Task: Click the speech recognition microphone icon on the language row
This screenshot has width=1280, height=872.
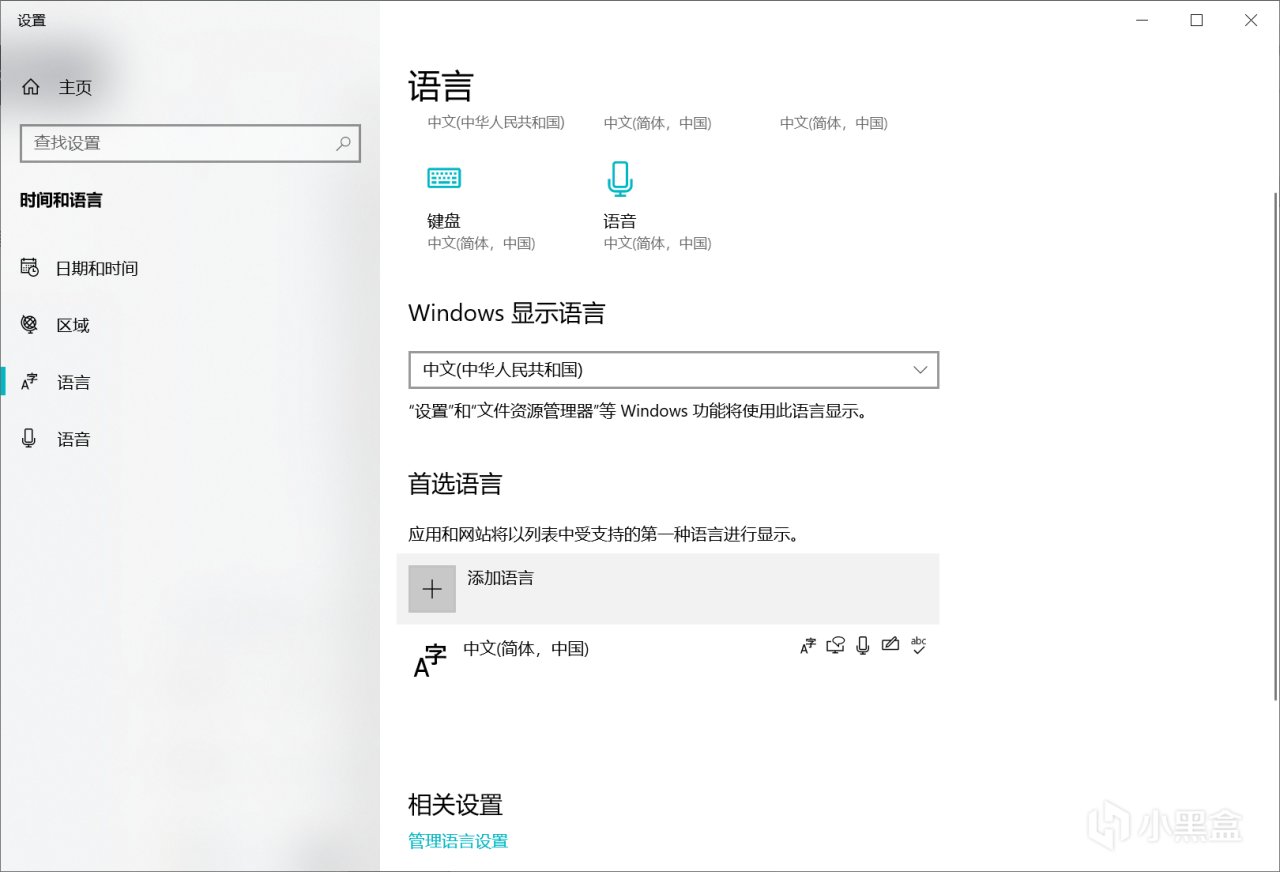Action: pyautogui.click(x=863, y=646)
